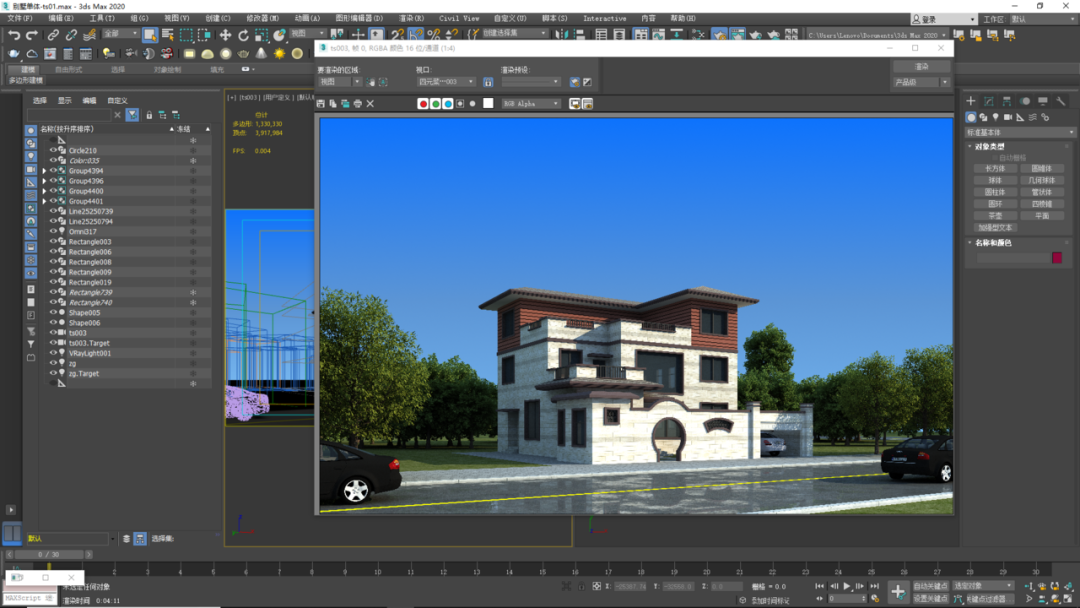Click the 长方体 box primitive button

point(995,168)
